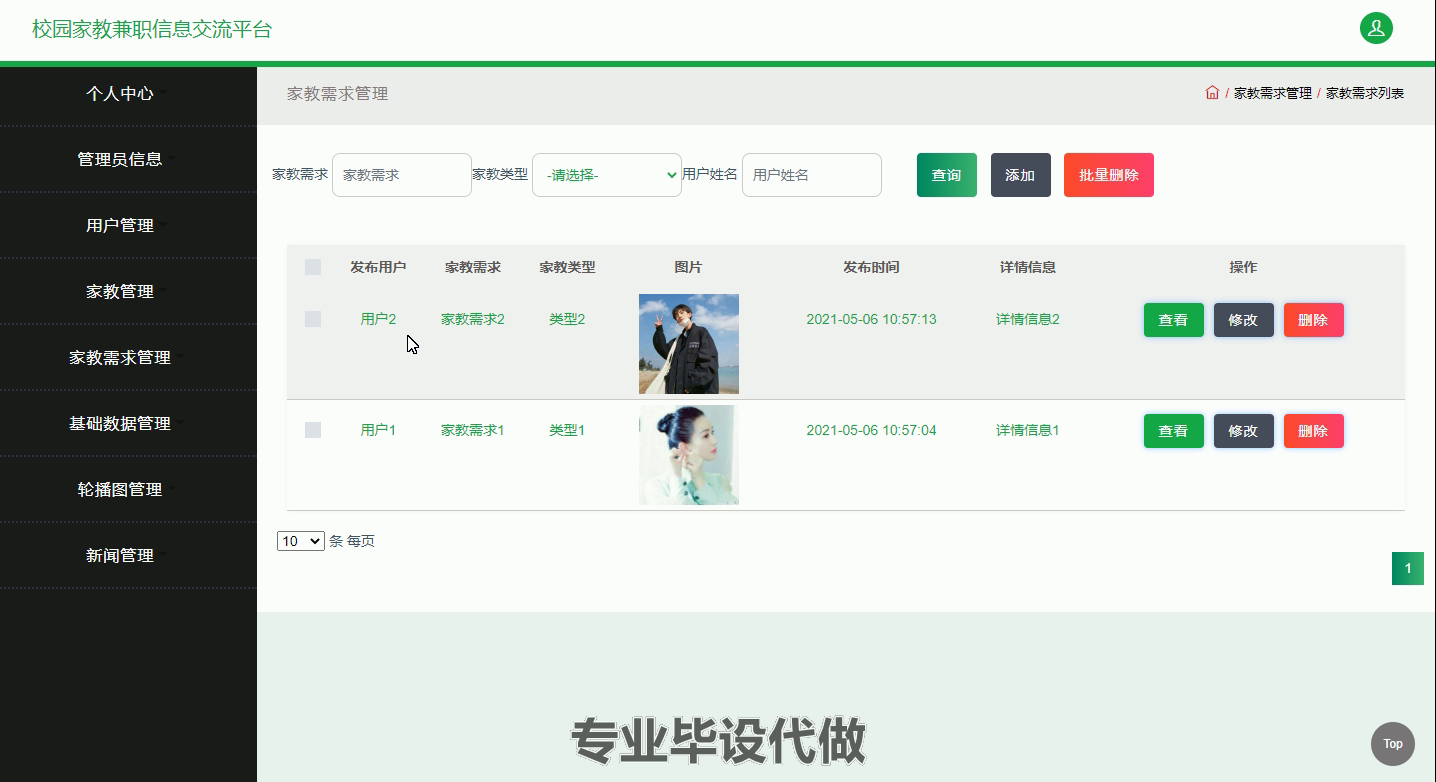
Task: Click 删除 for the 用户1 row
Action: [x=1314, y=431]
